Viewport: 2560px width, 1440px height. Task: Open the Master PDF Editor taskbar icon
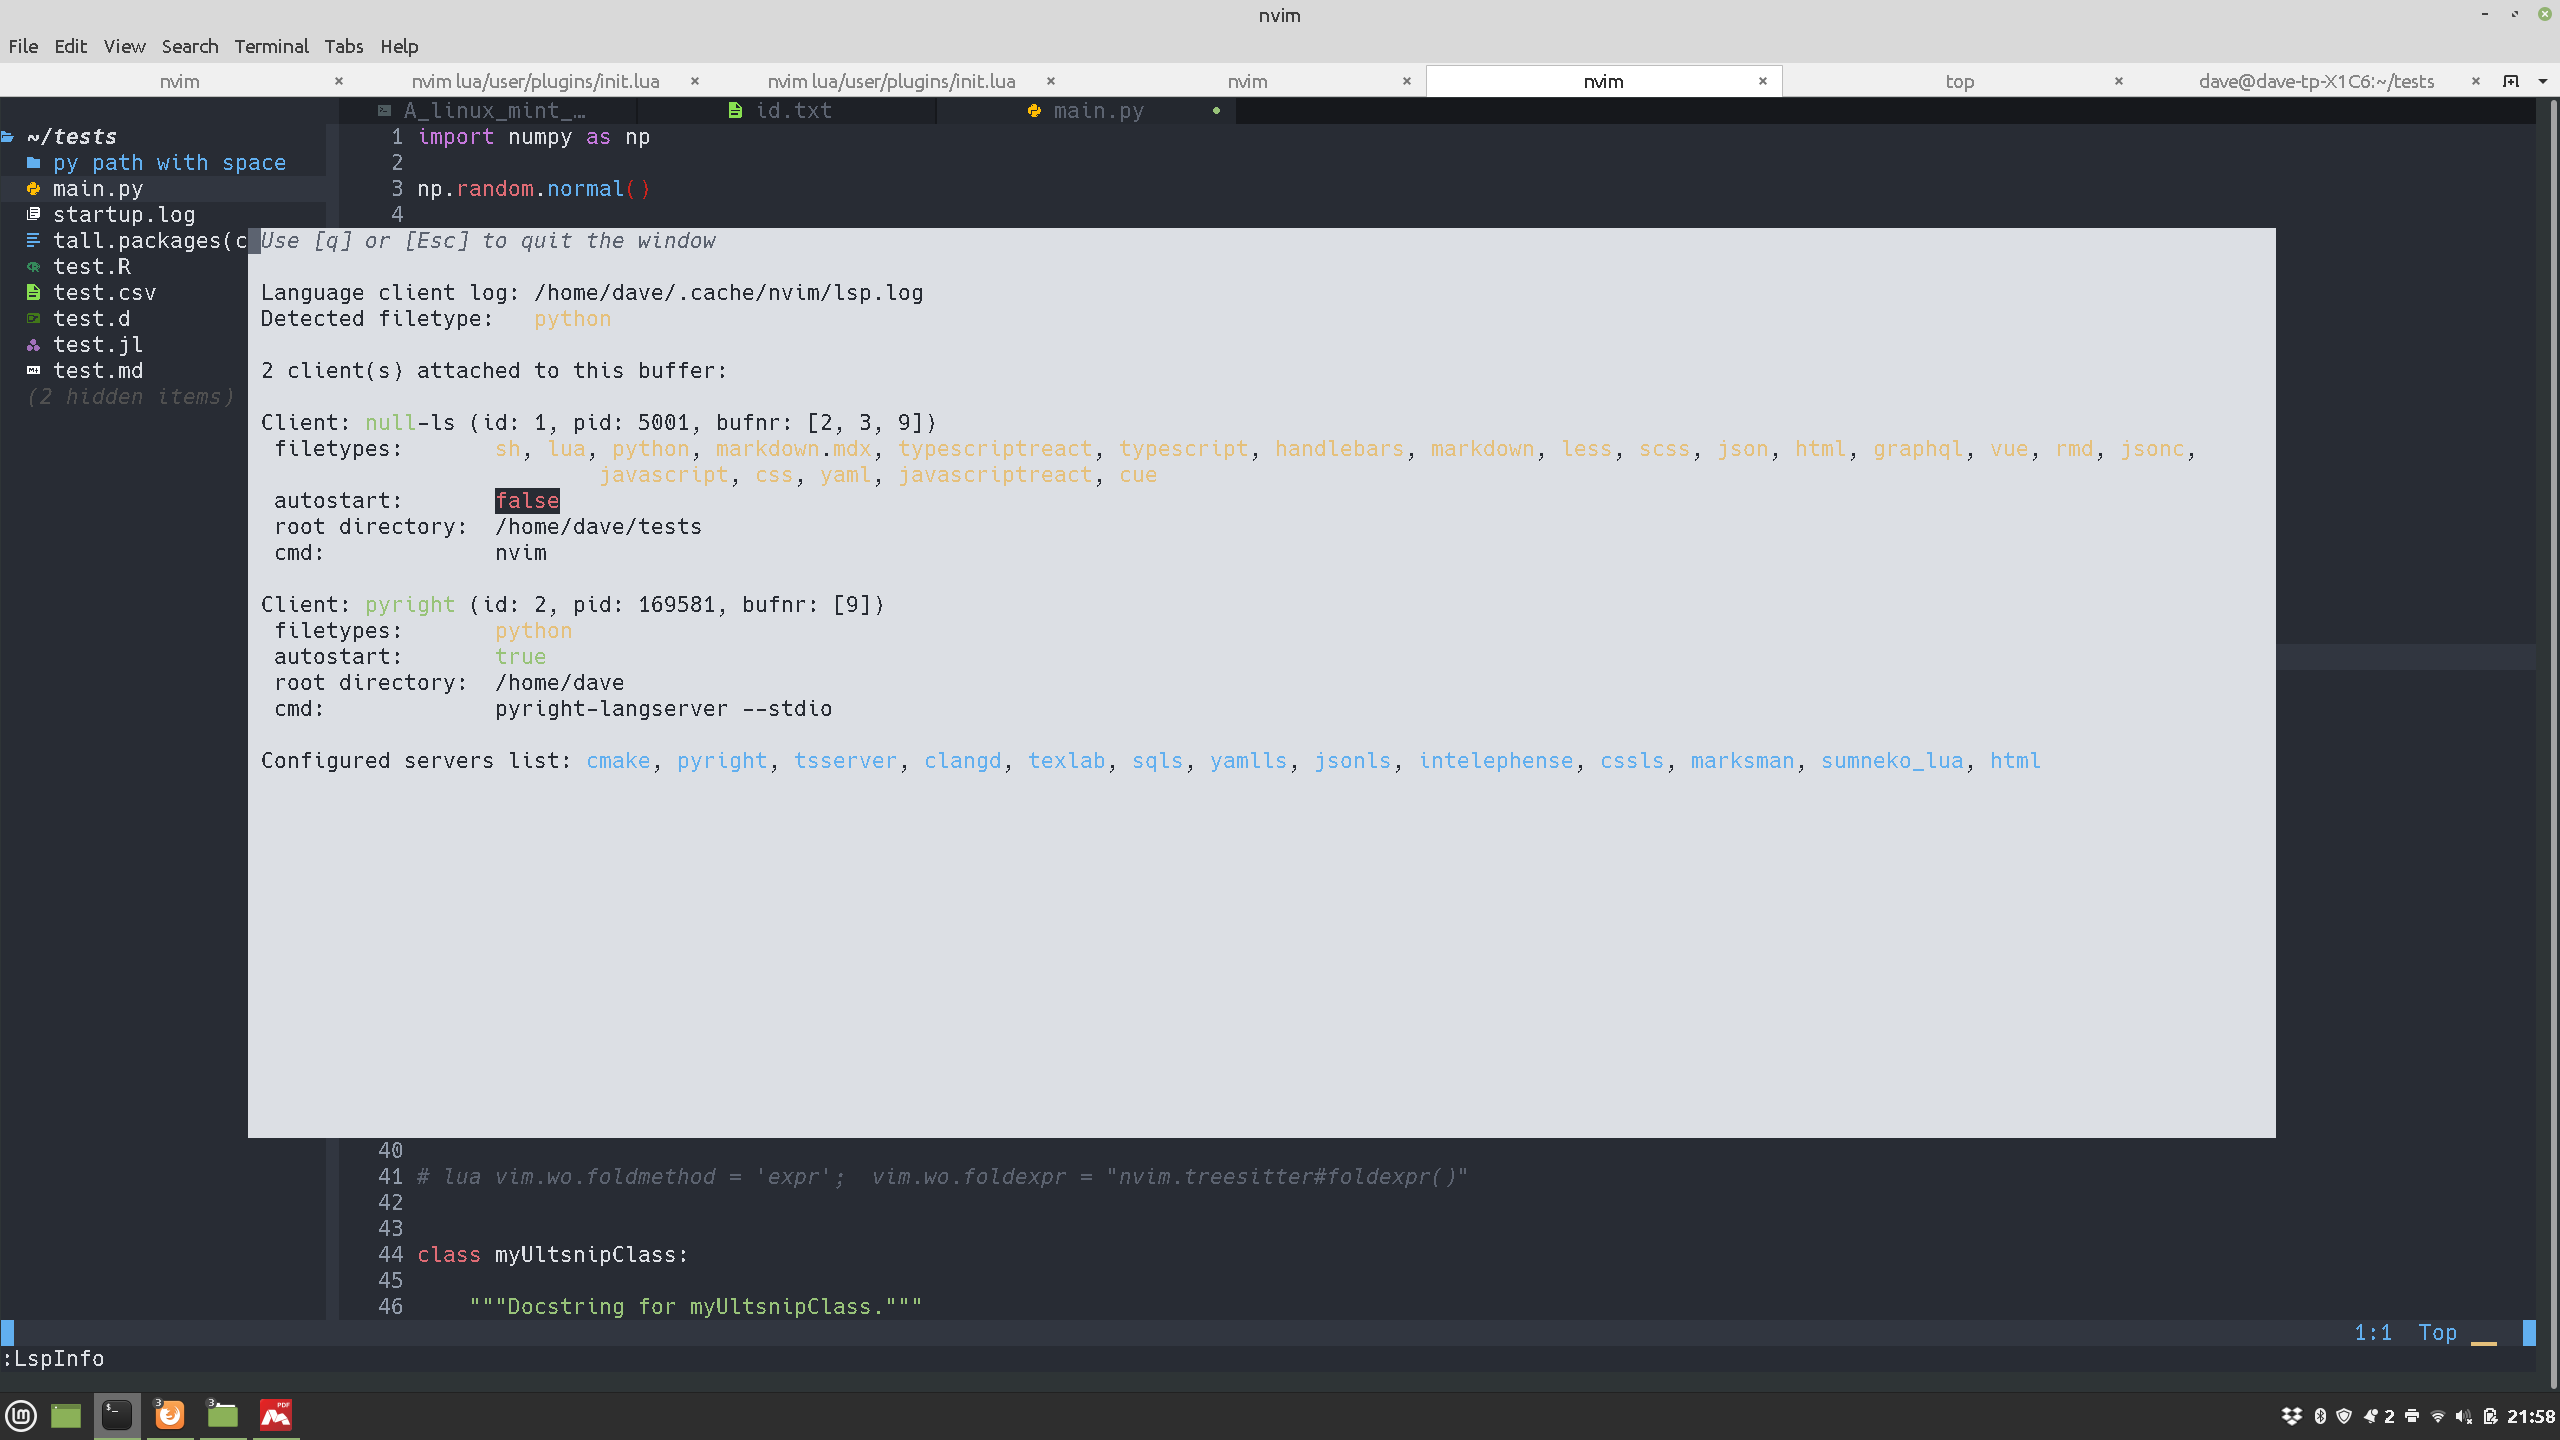point(276,1416)
